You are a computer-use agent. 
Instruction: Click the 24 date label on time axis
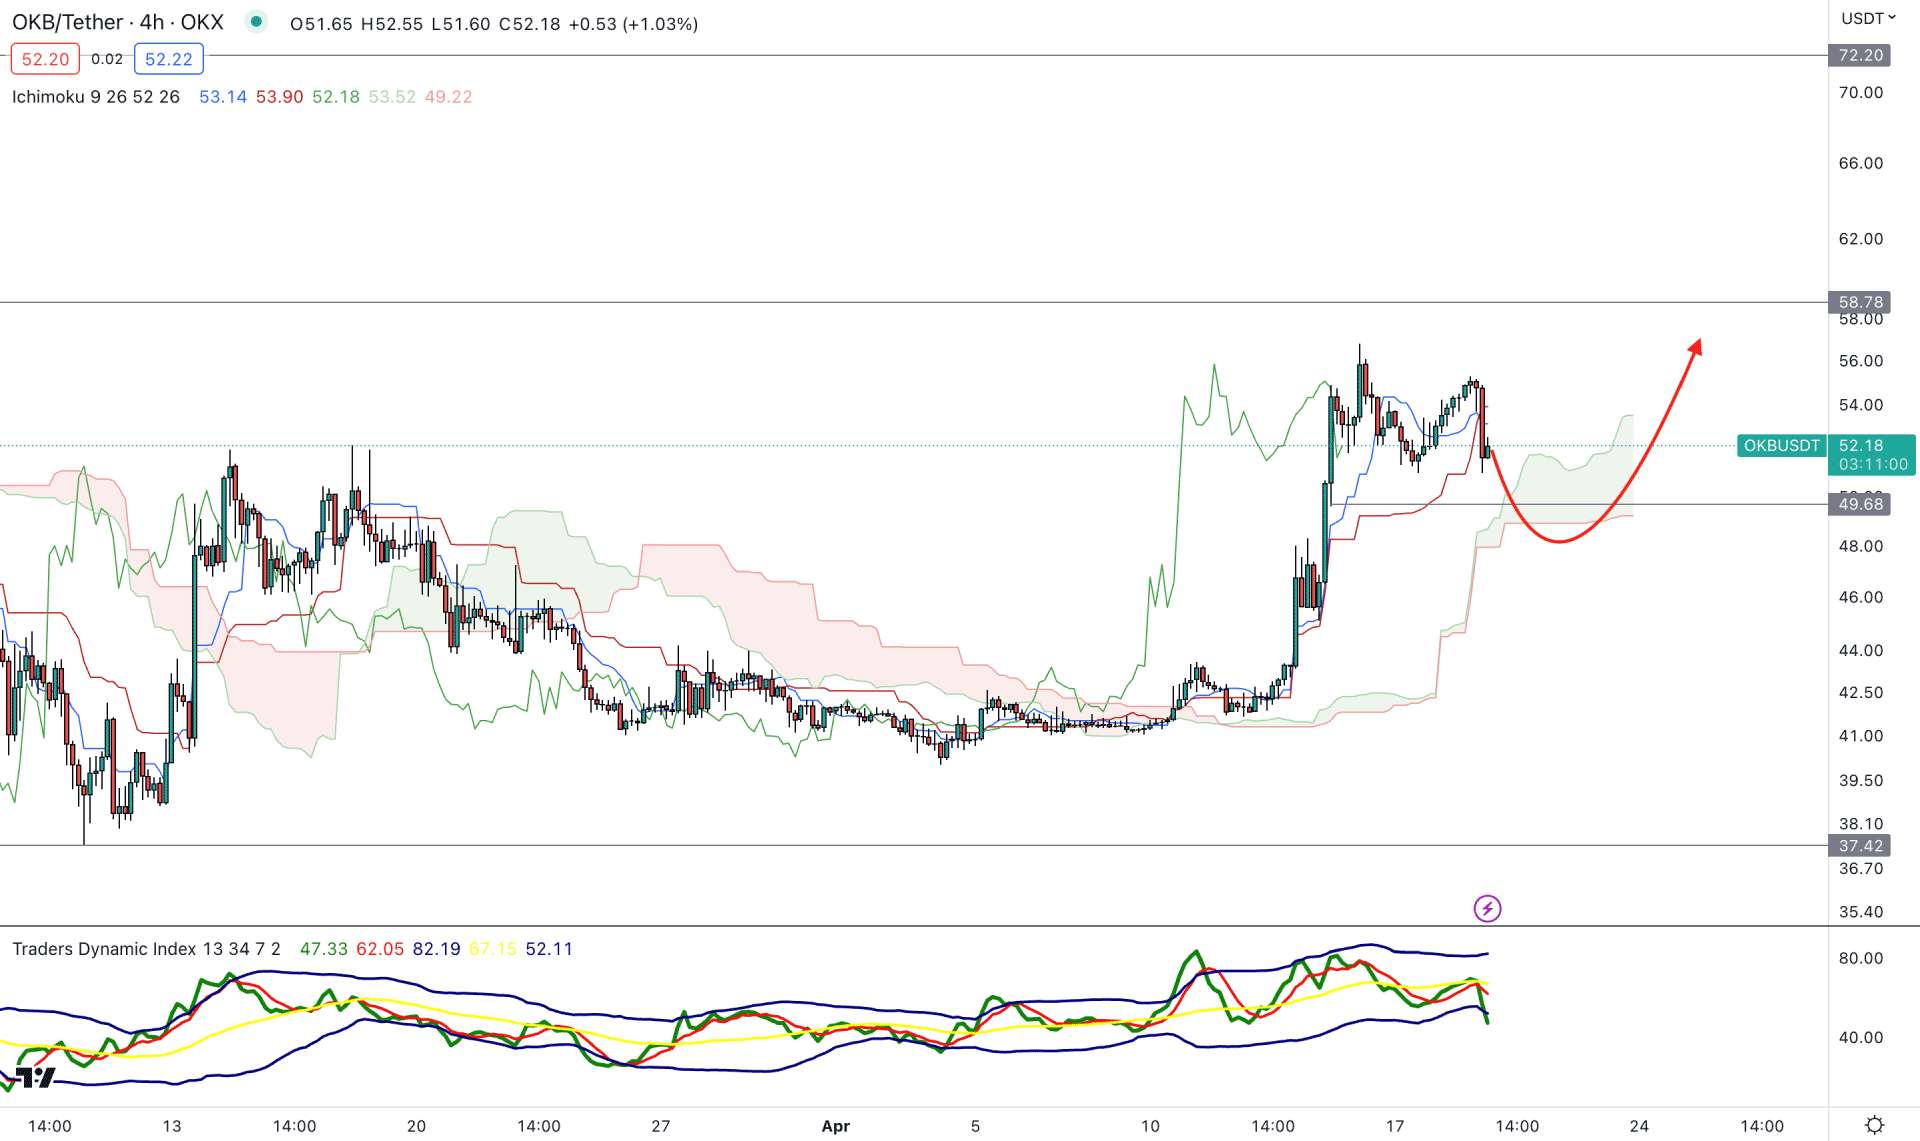[1639, 1126]
